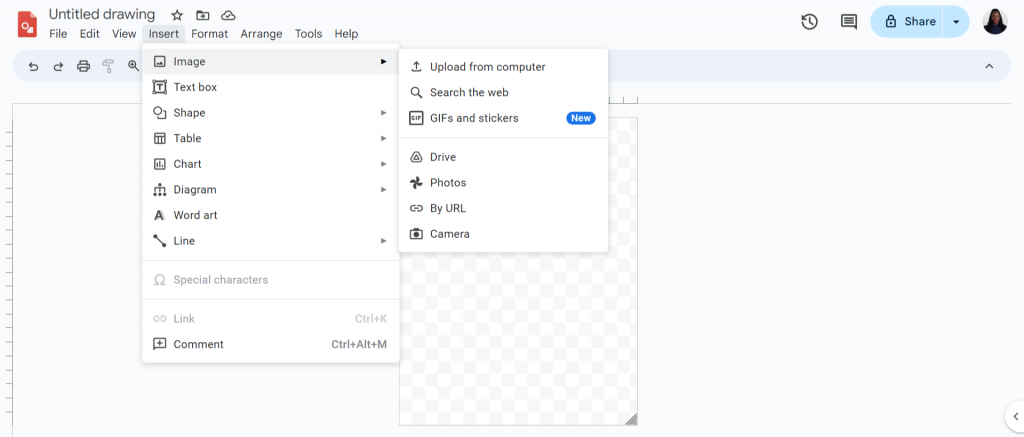Screen dimensions: 1024x437
Task: Click the New badge beside GIFs
Action: (581, 118)
